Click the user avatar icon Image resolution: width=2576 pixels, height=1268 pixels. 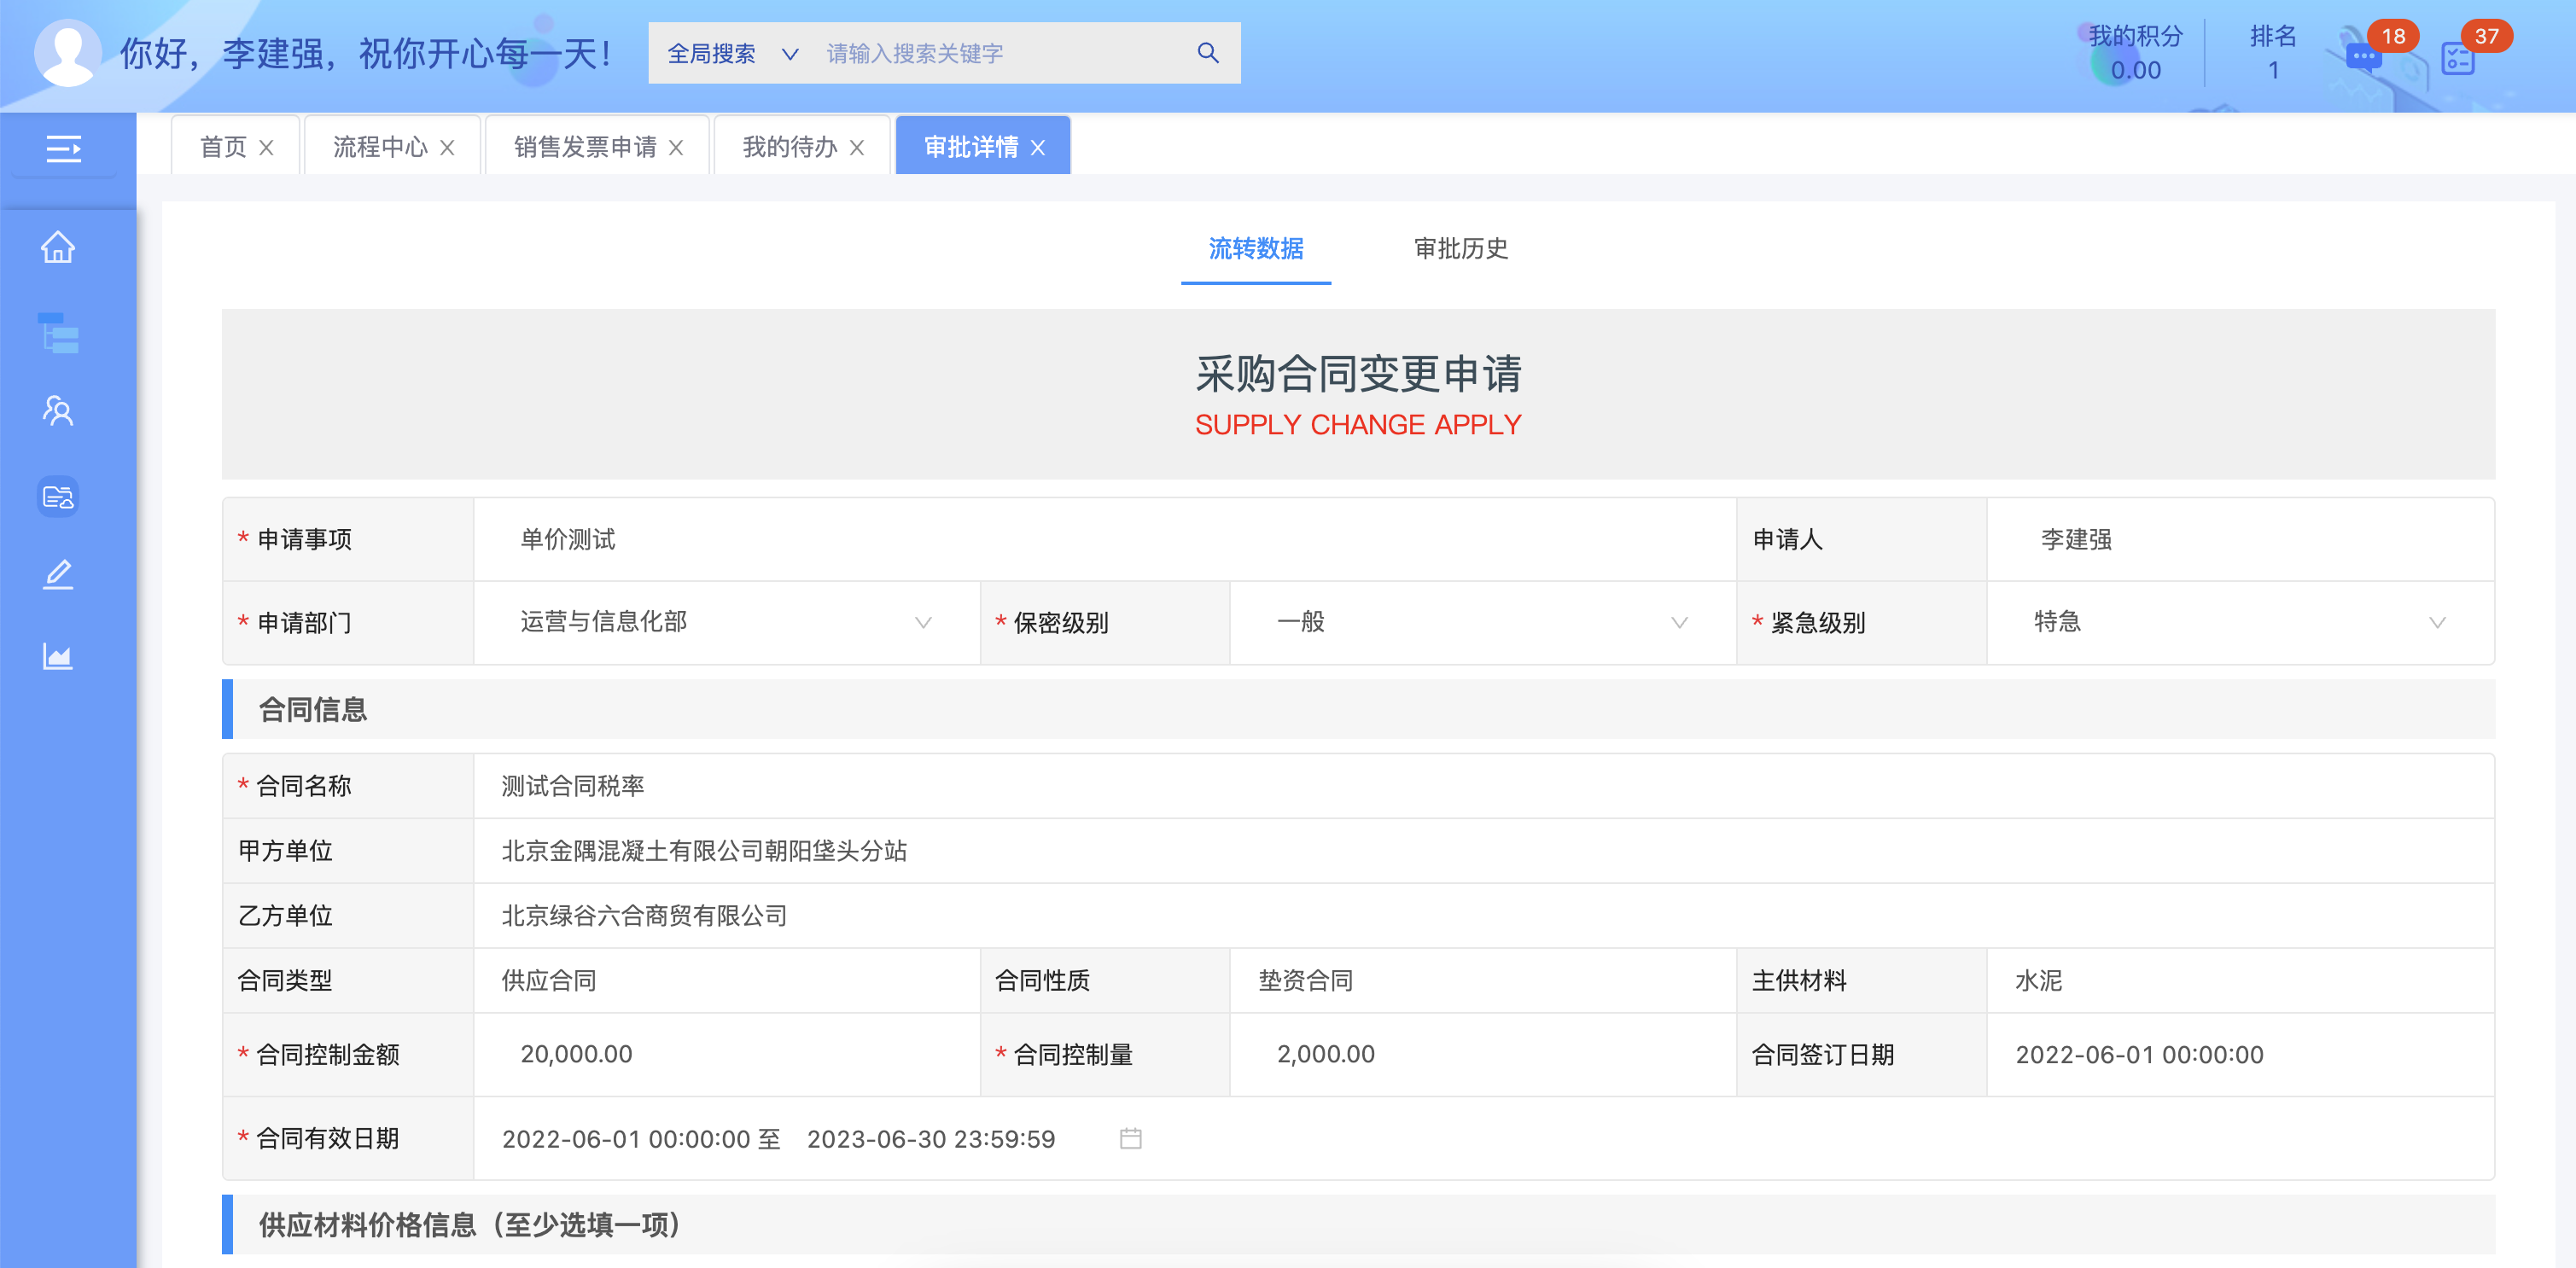point(68,53)
